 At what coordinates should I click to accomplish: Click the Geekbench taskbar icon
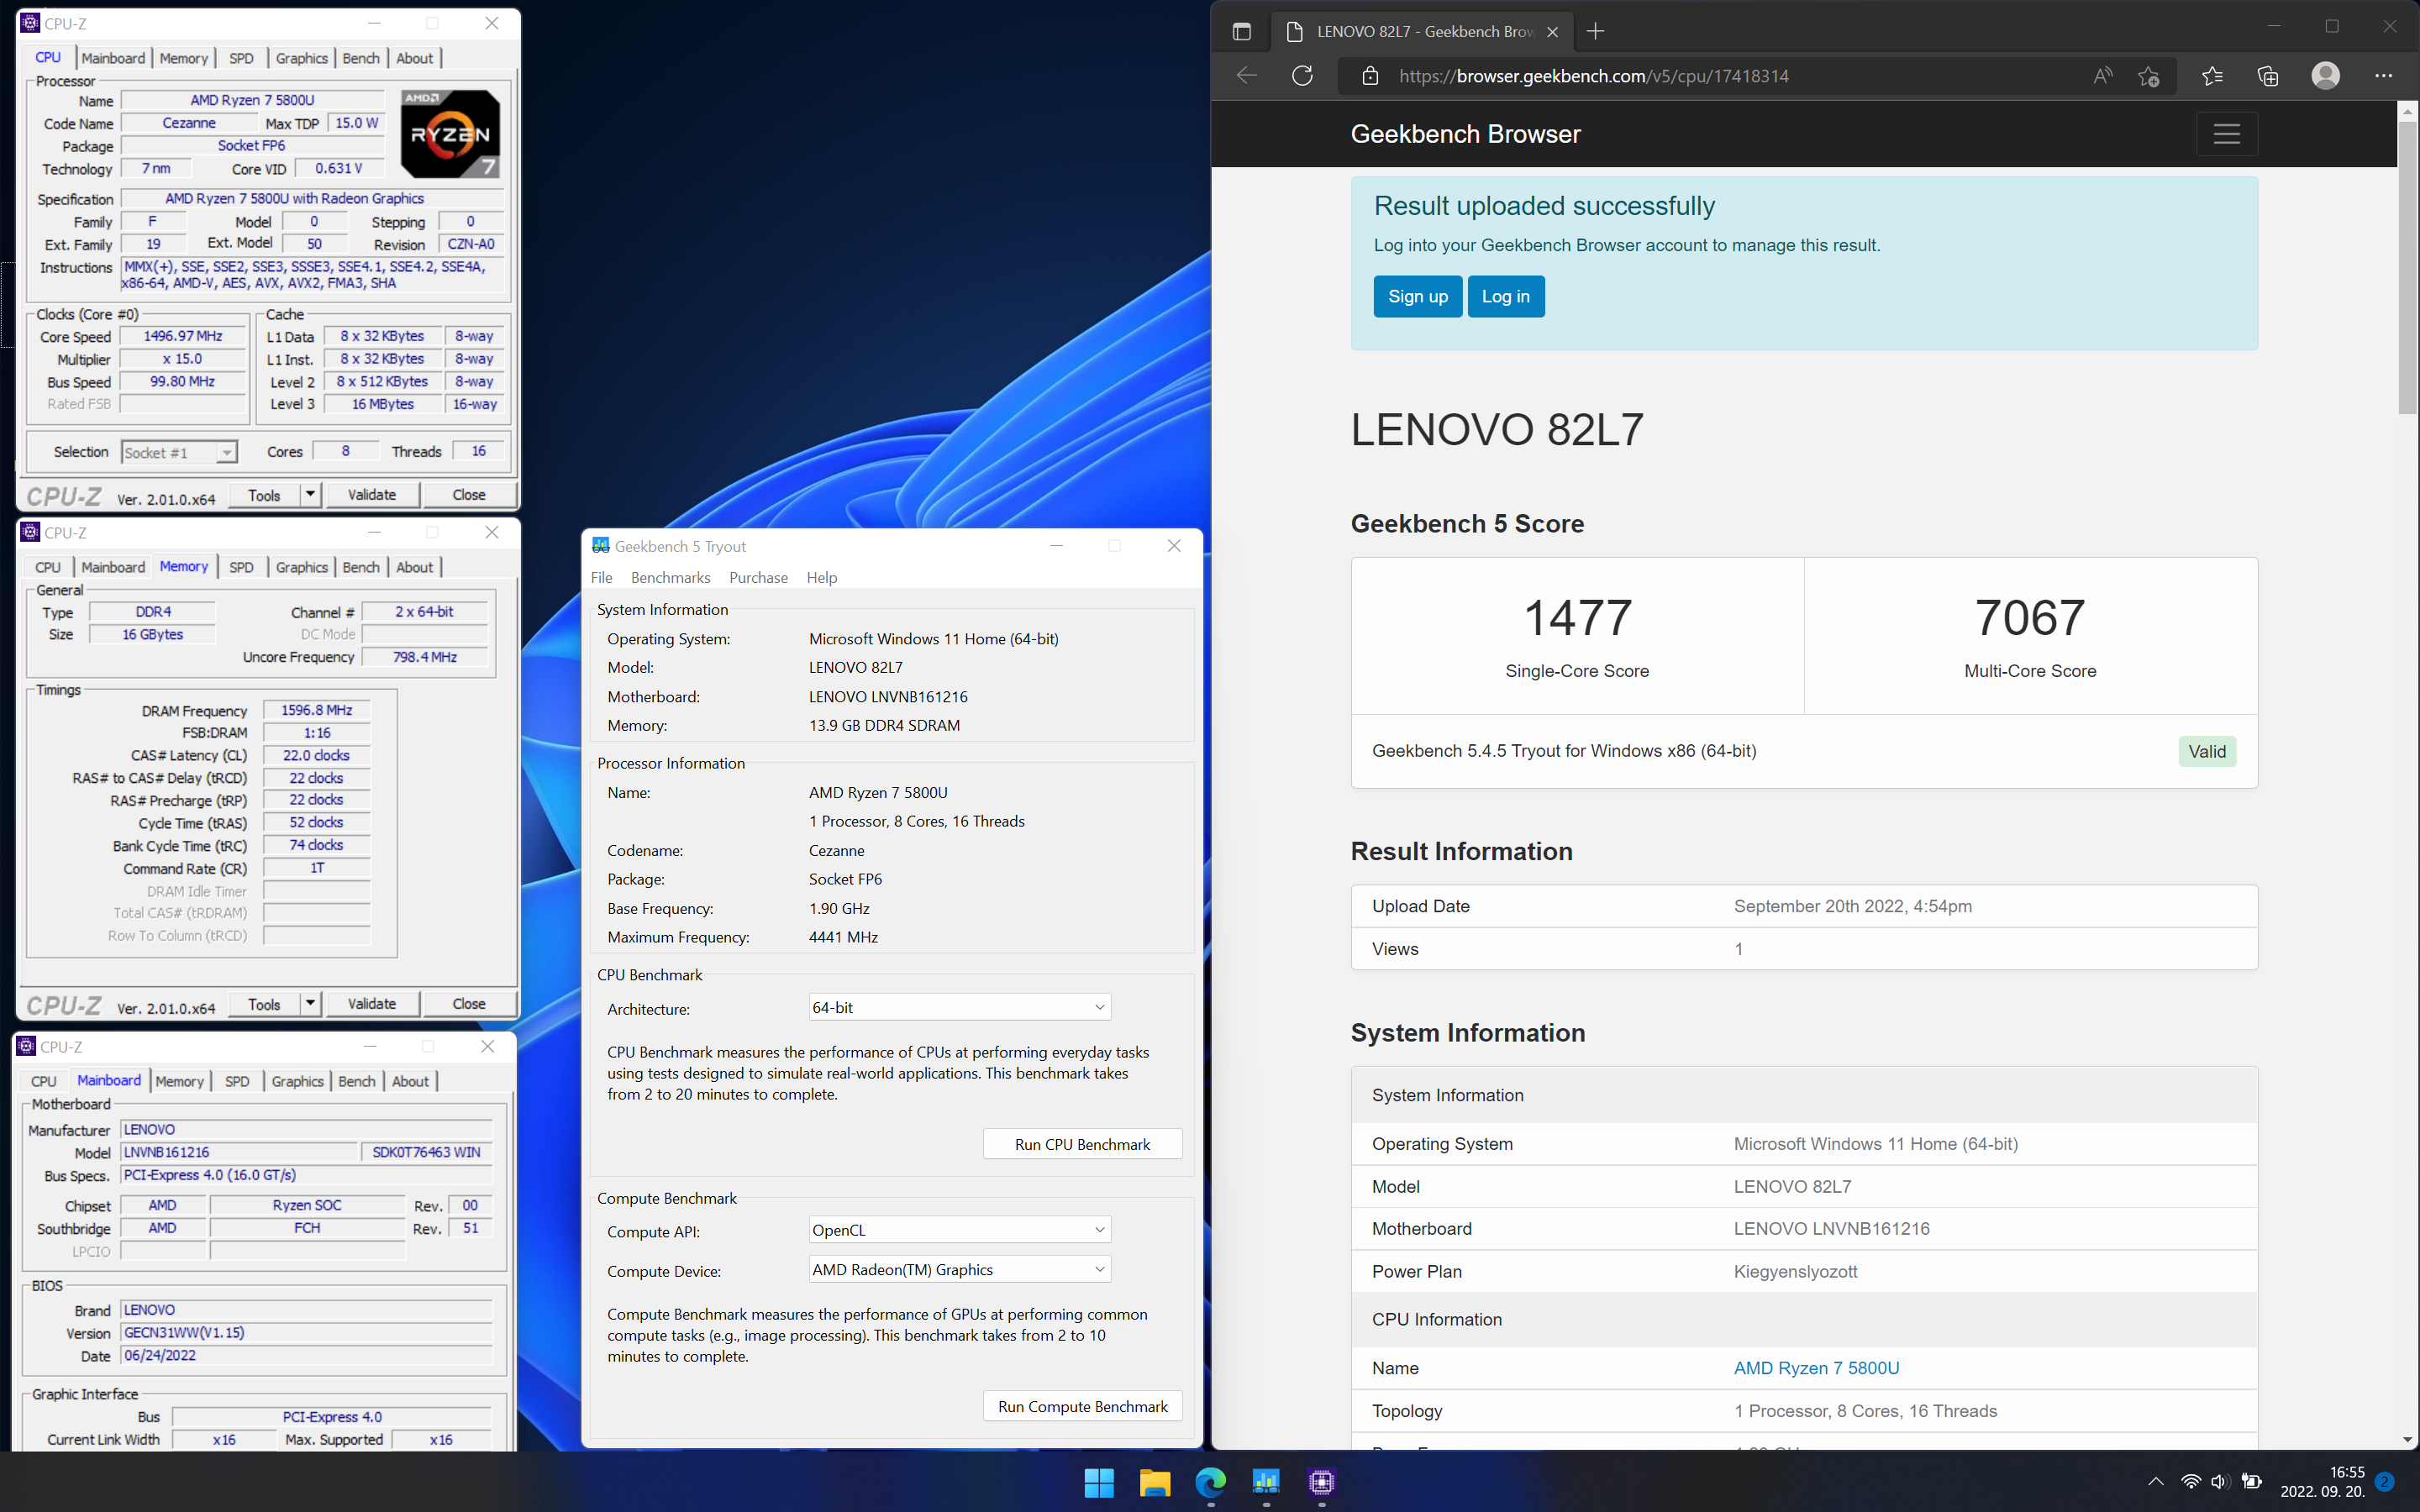pyautogui.click(x=1266, y=1482)
